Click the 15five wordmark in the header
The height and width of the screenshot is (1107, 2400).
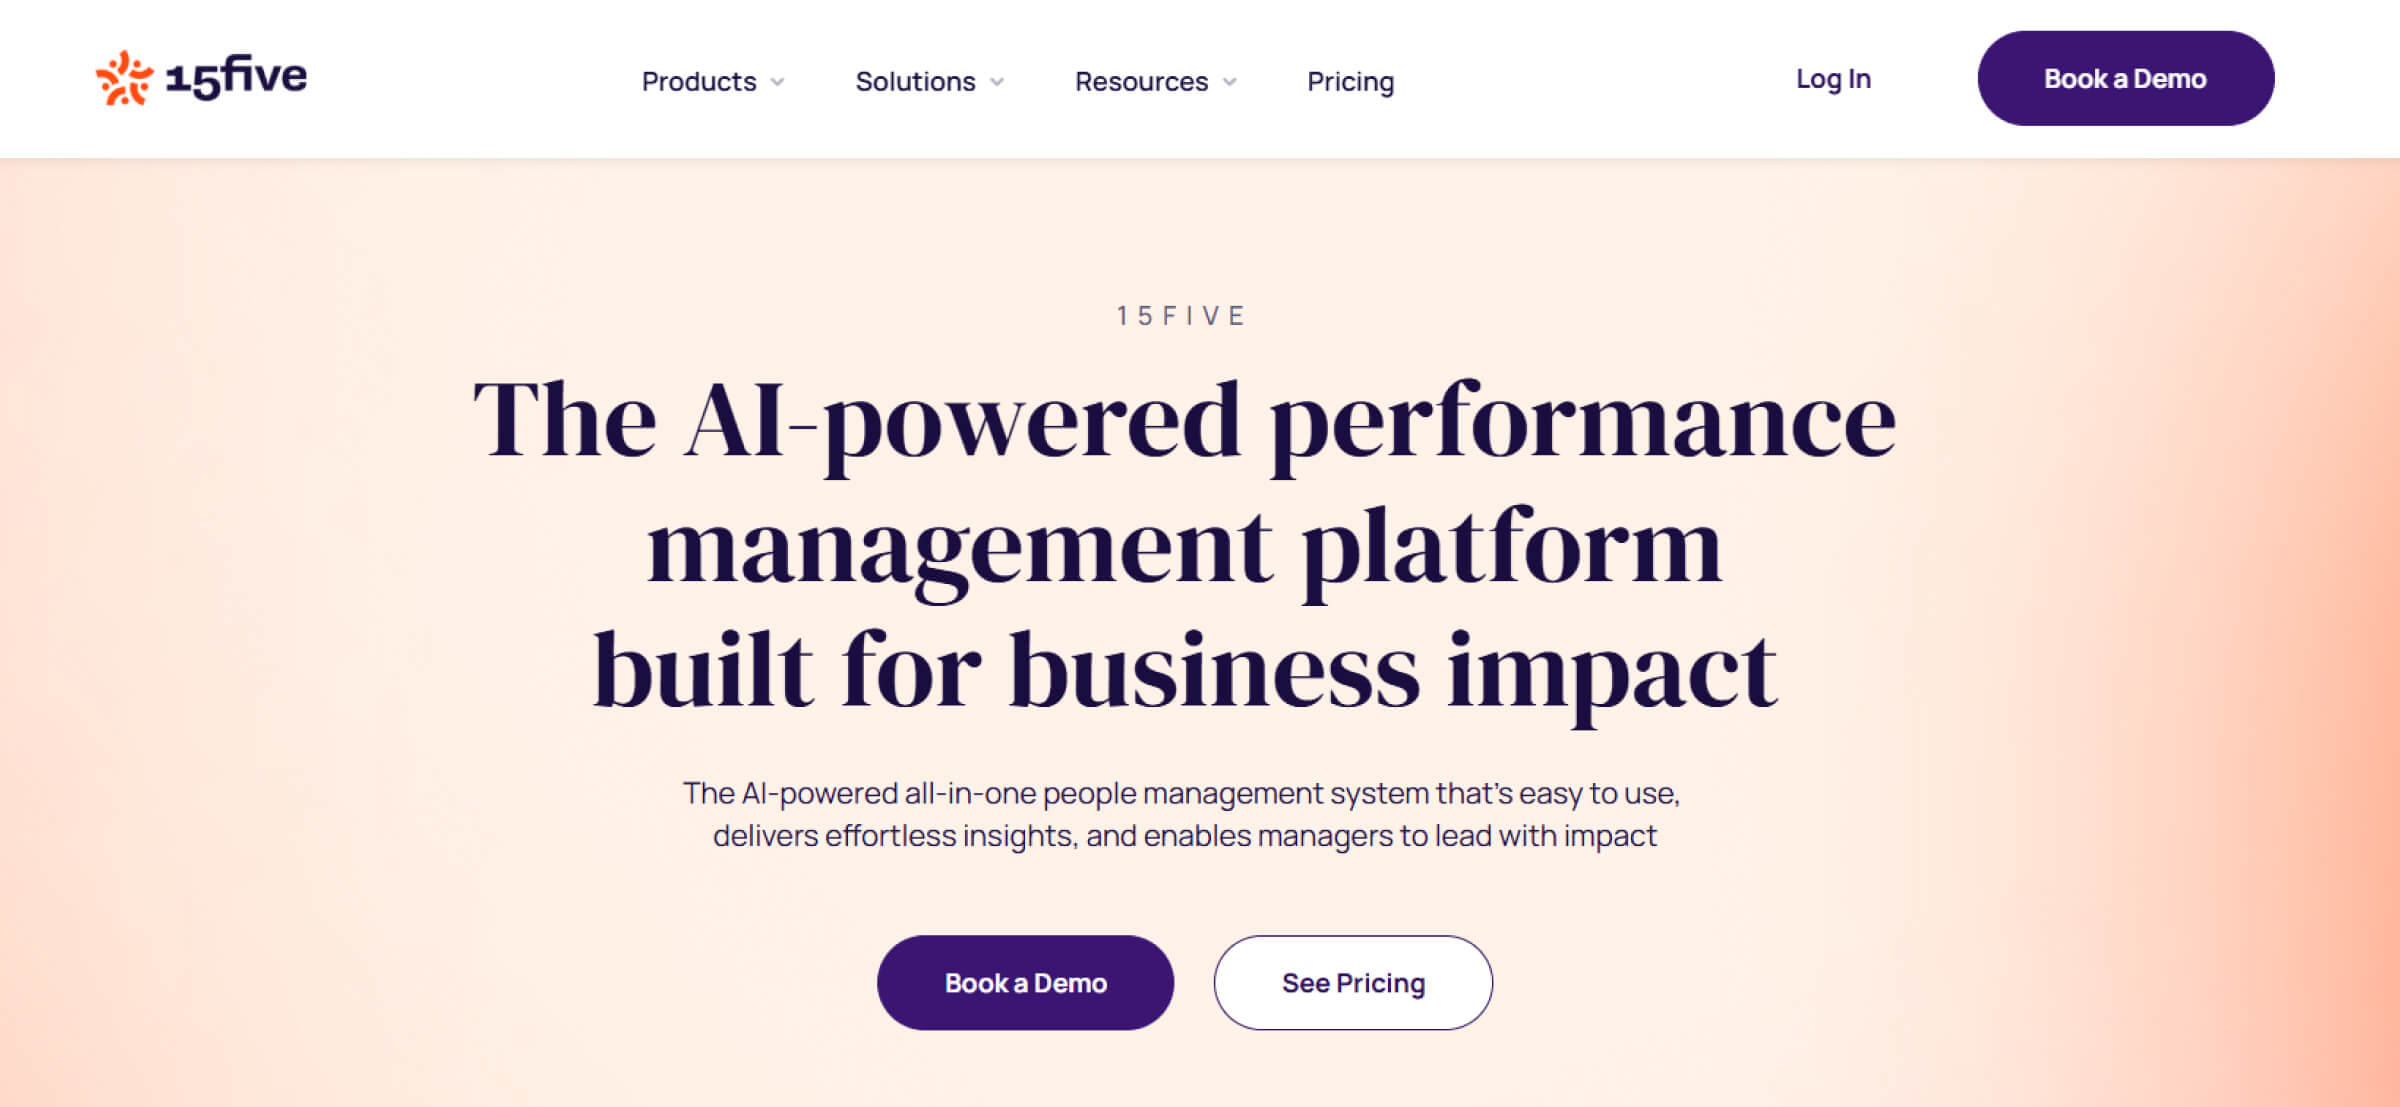[x=237, y=77]
